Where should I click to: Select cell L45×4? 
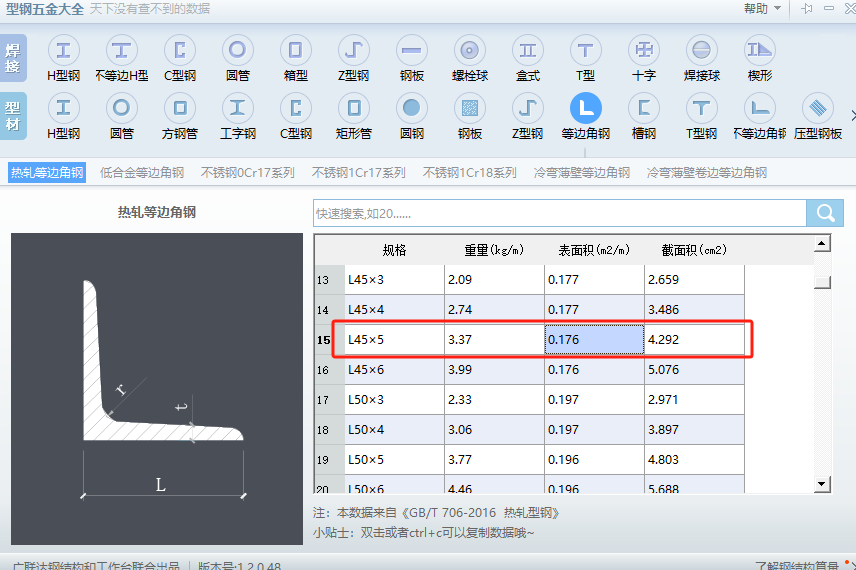coord(394,310)
